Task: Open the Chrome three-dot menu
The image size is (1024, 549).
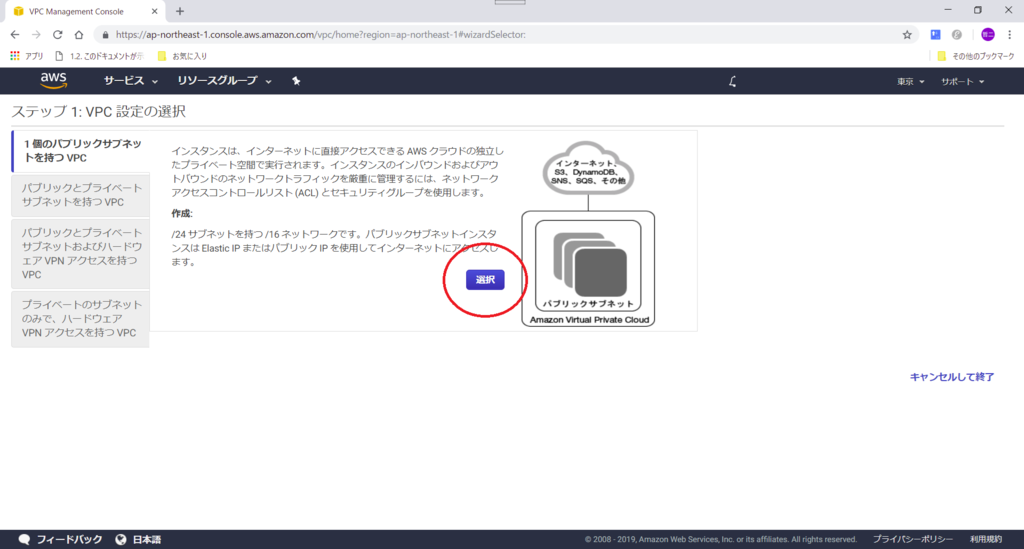Action: coord(1010,35)
